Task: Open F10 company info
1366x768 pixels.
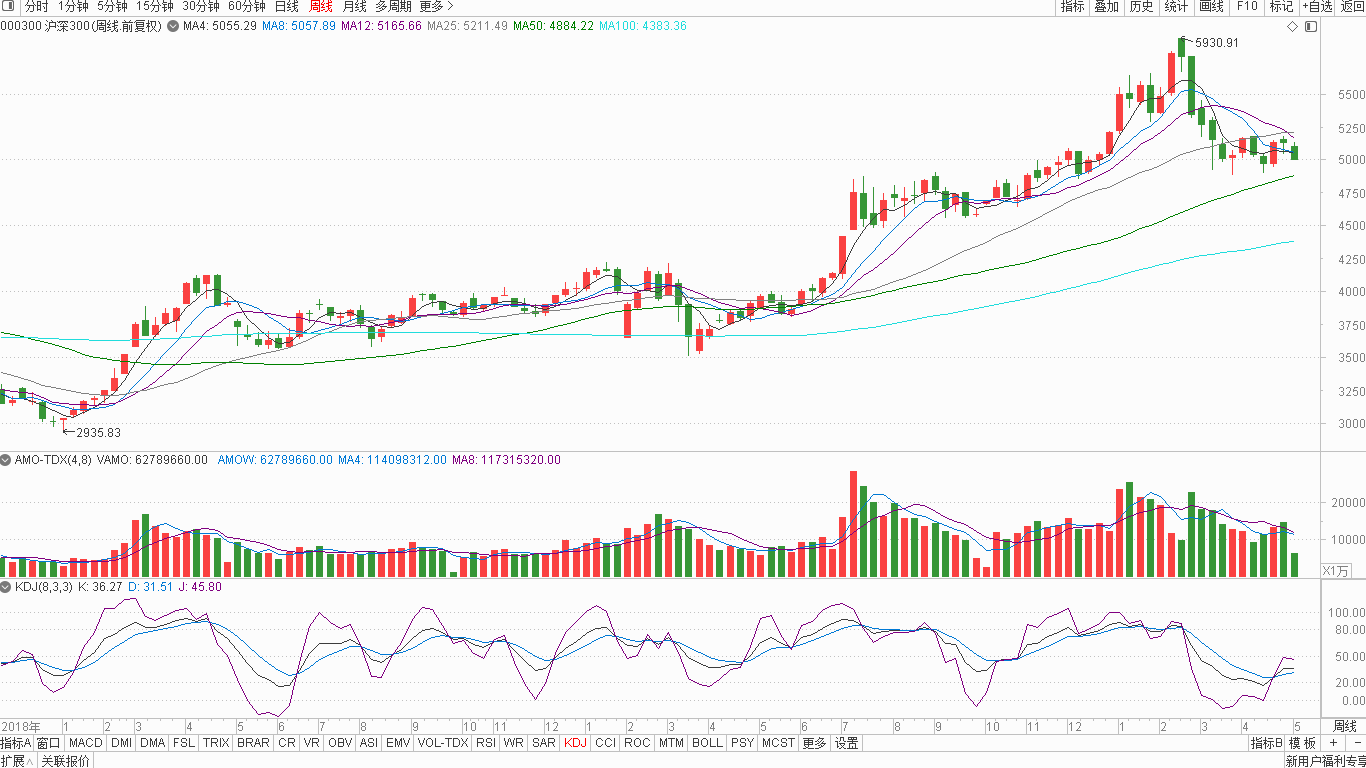Action: 1246,6
